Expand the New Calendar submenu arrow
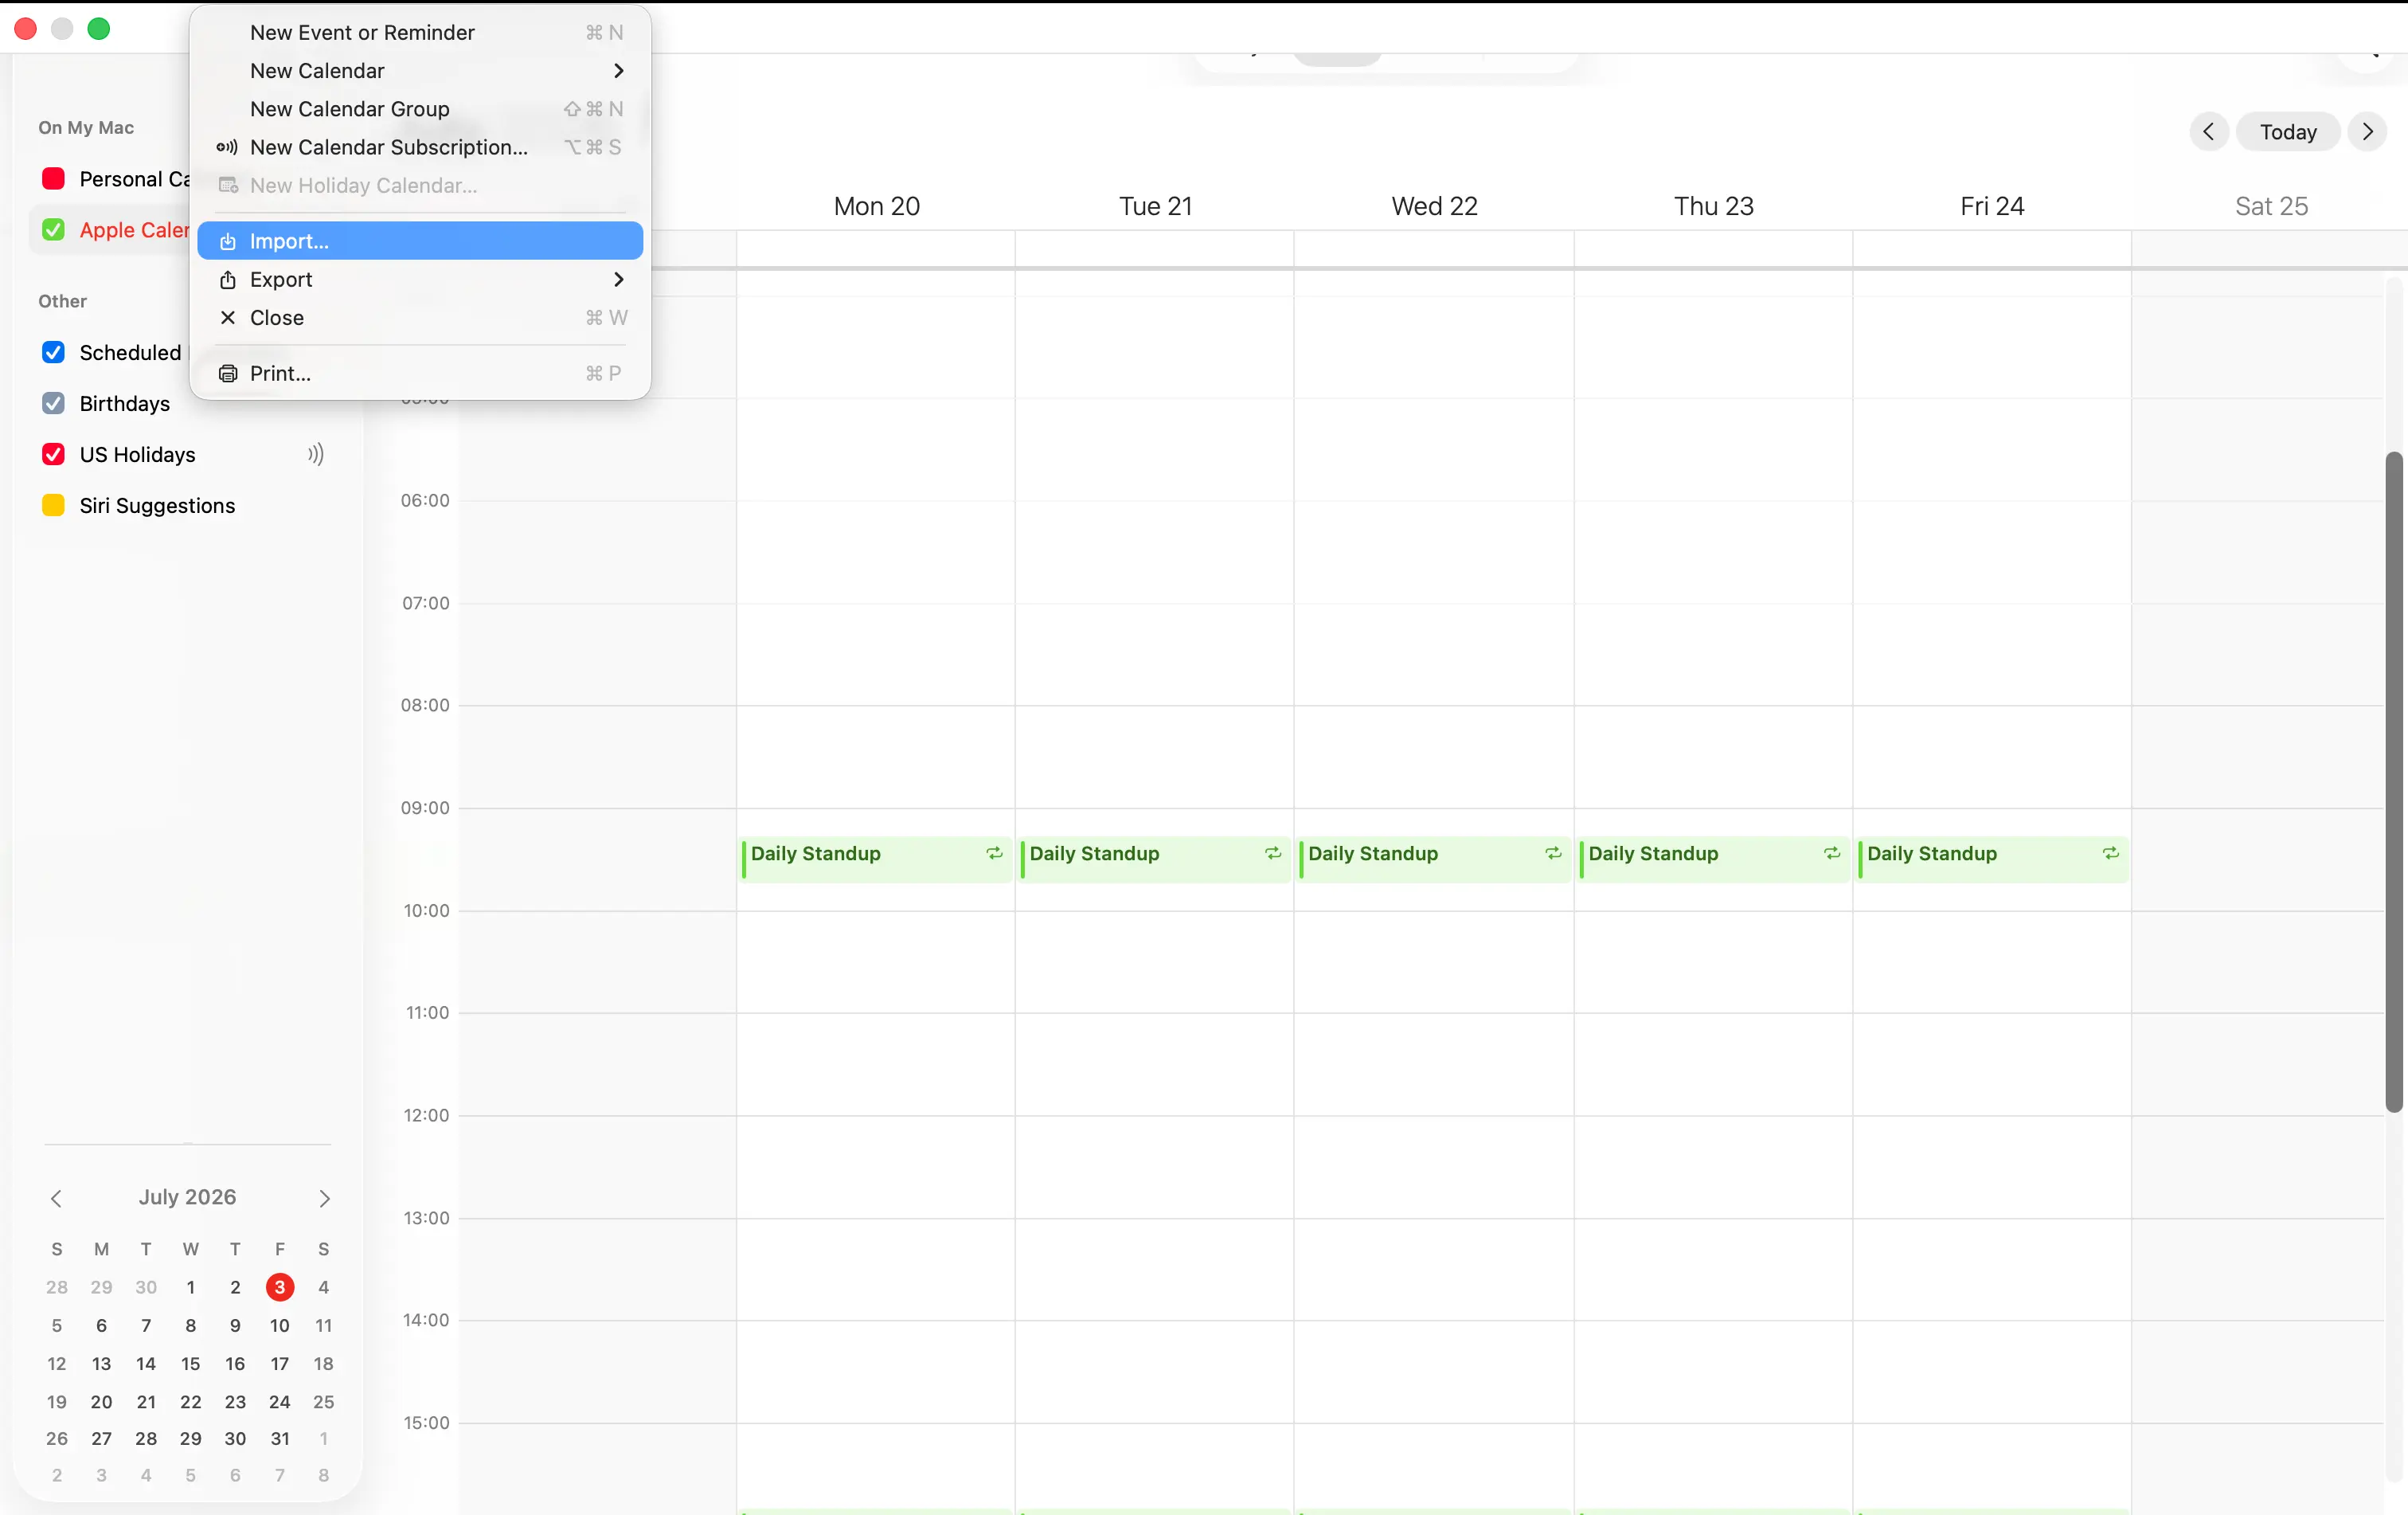Screen dimensions: 2408x1515 pos(618,70)
